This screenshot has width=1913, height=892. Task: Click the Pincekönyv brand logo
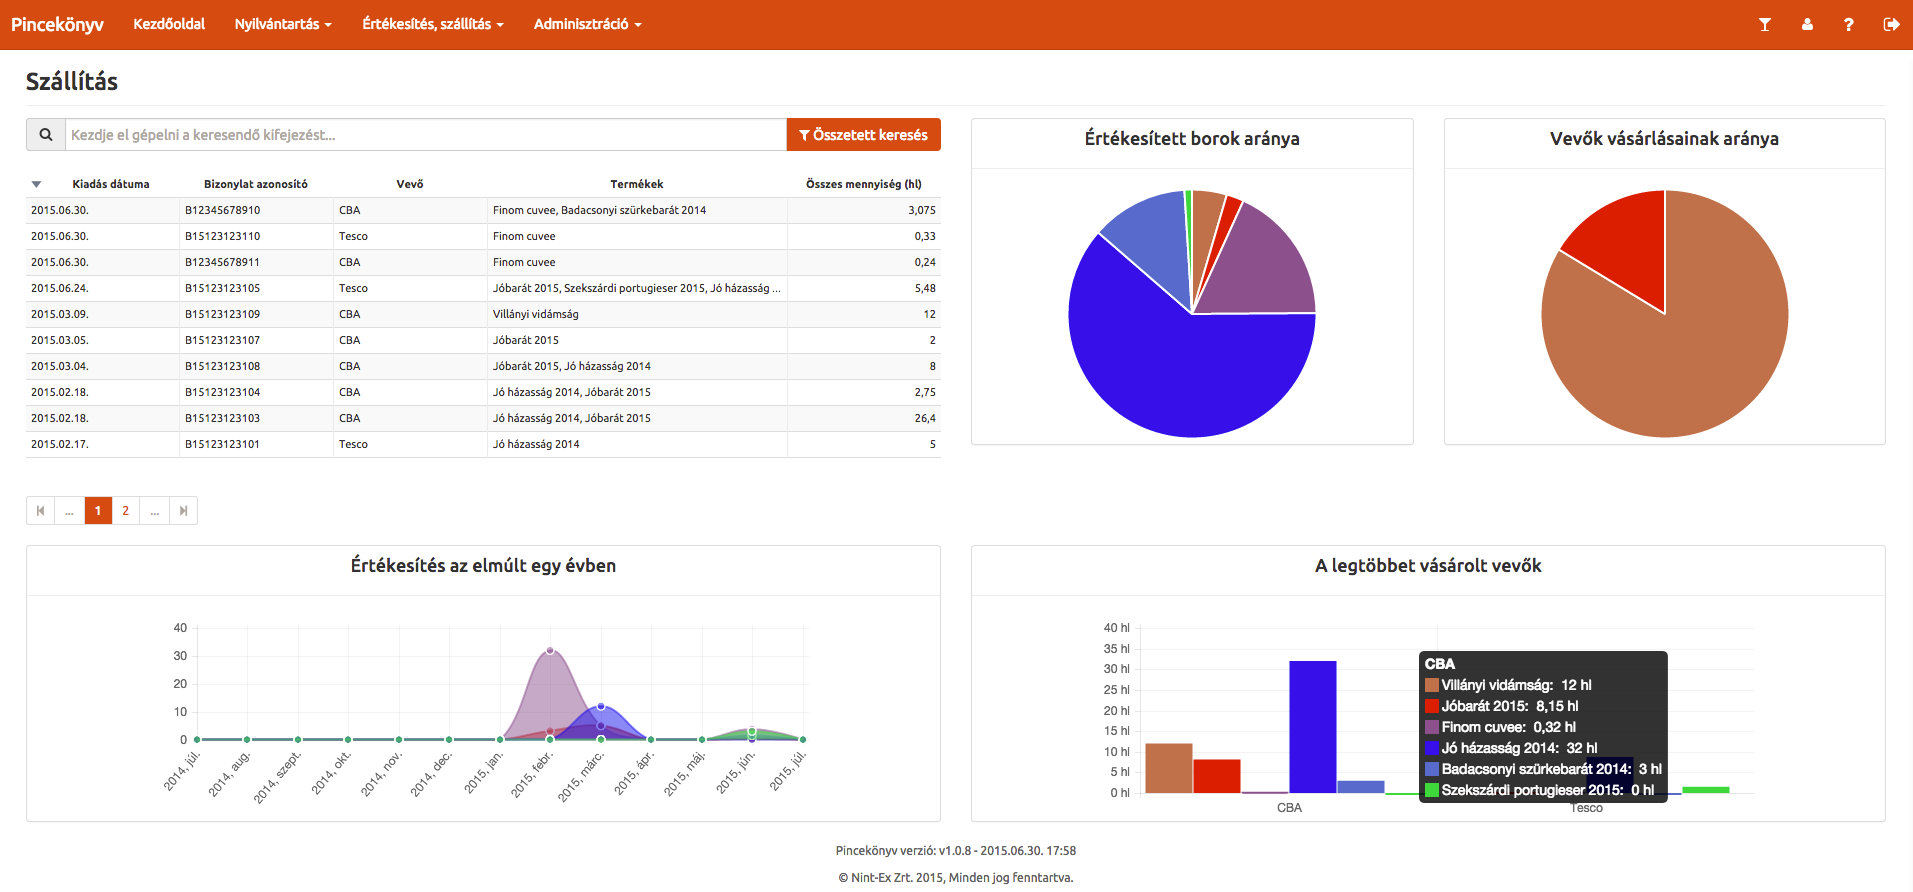(x=57, y=24)
